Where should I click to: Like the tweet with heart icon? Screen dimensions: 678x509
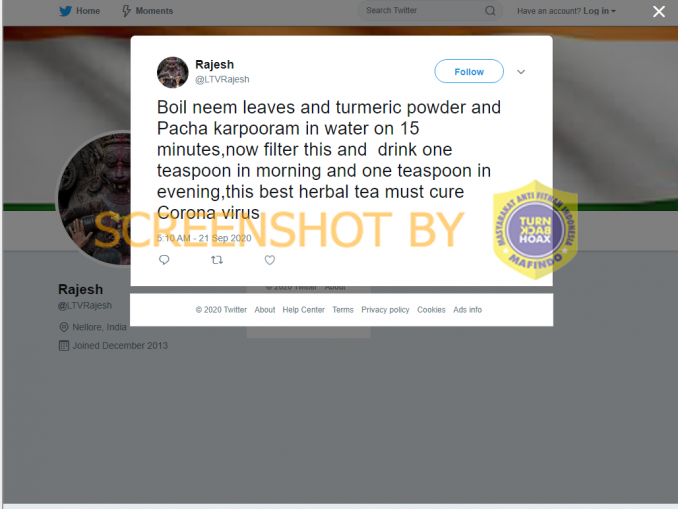click(270, 260)
